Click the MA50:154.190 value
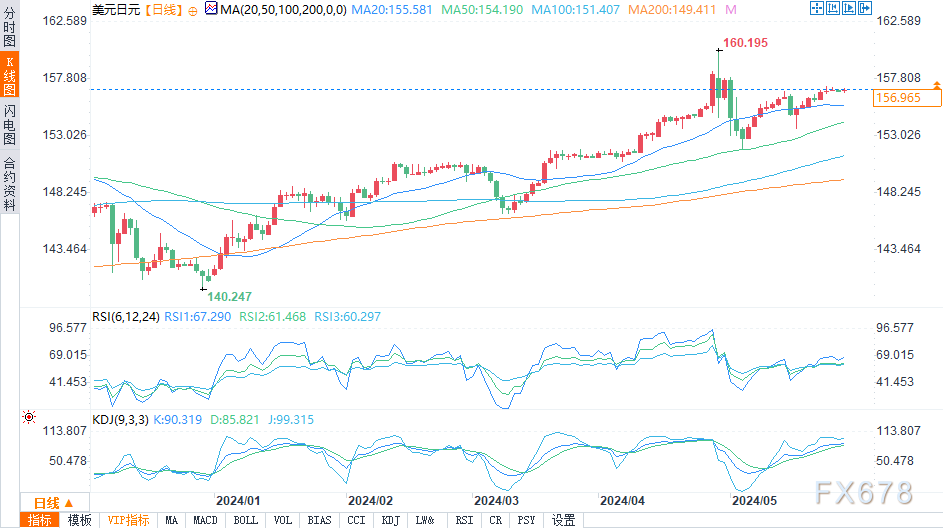 482,10
